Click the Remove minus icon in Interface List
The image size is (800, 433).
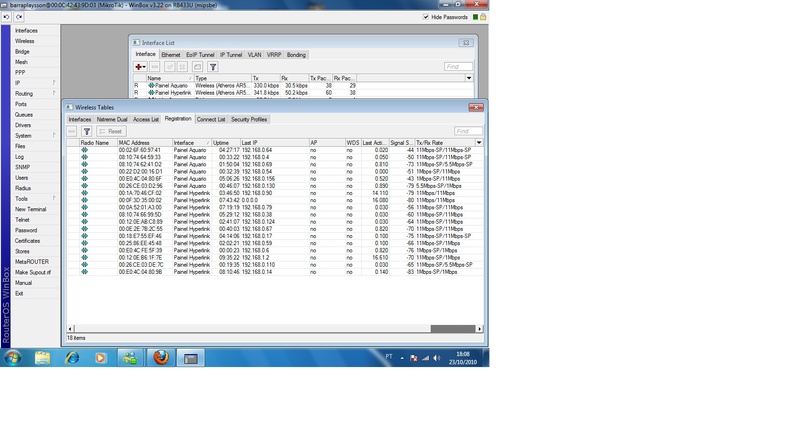coord(155,67)
